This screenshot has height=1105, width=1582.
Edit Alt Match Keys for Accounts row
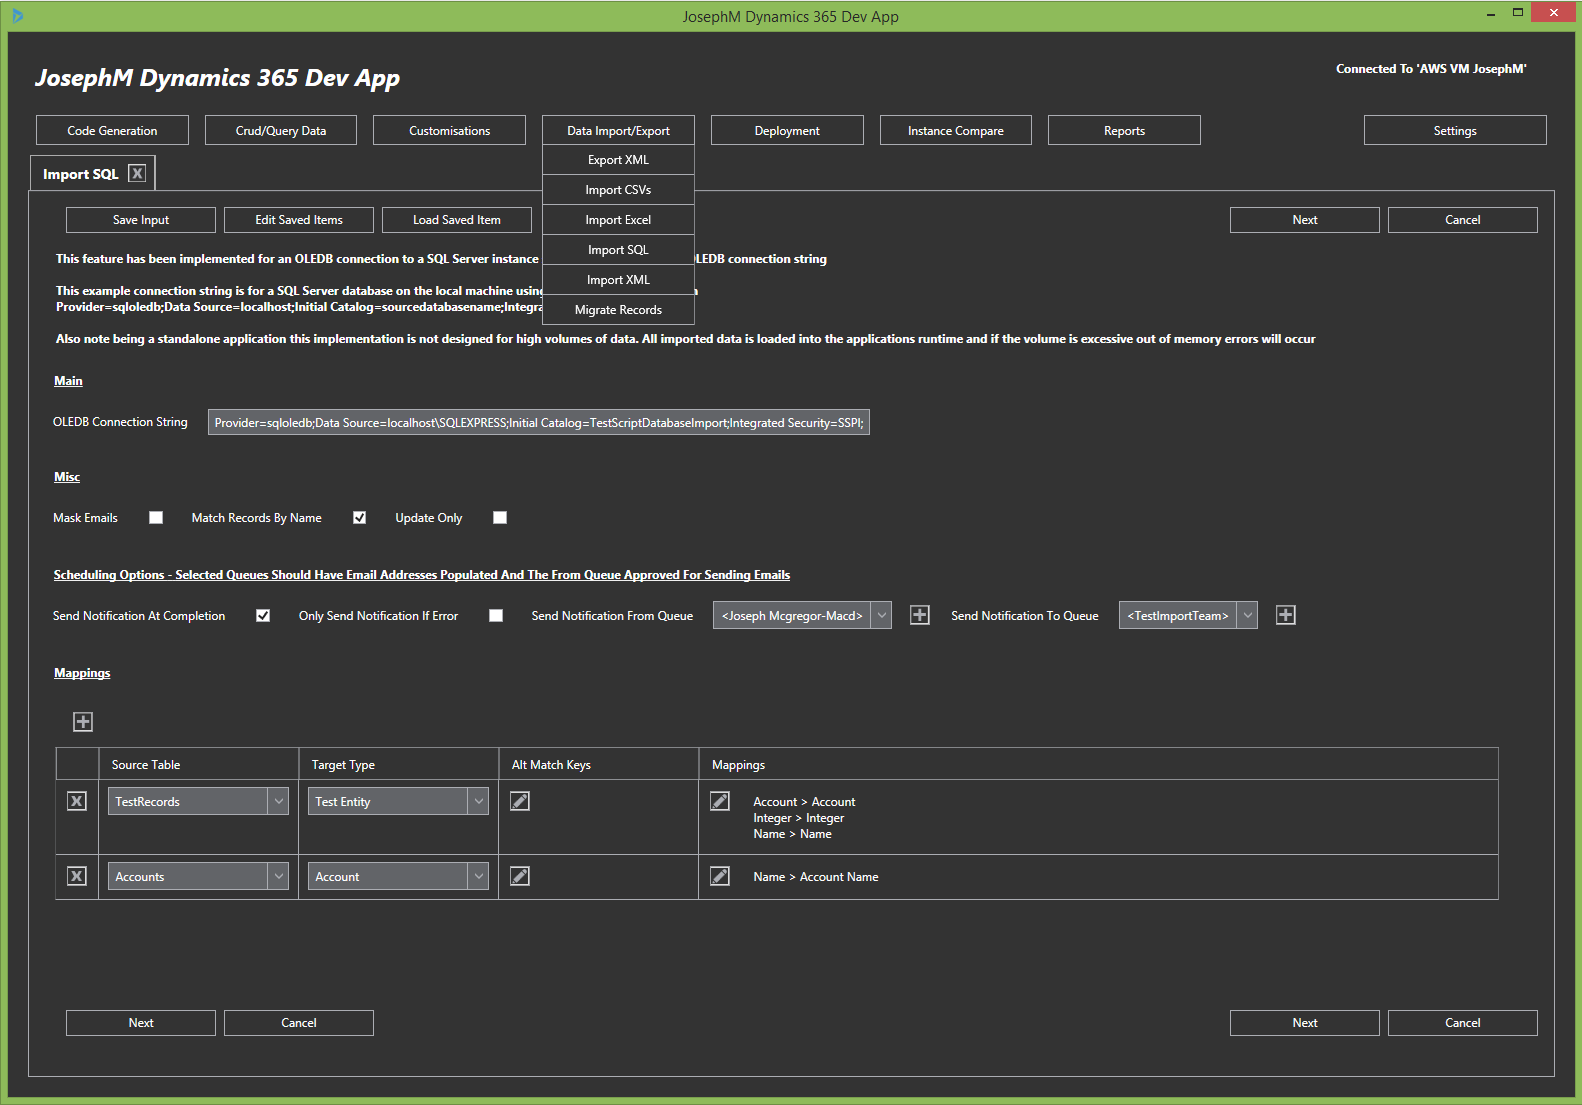coord(520,876)
